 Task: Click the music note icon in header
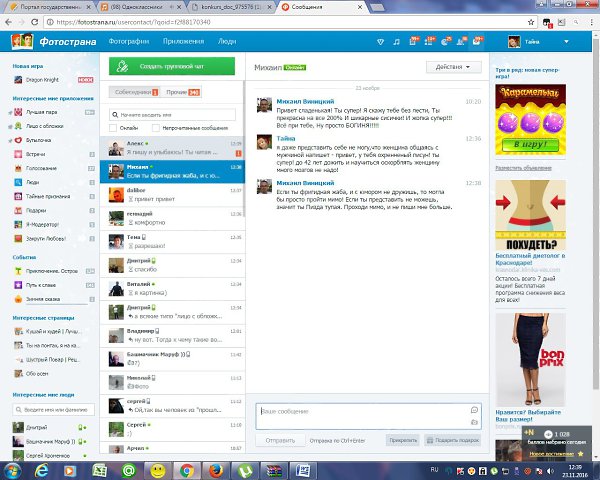[396, 42]
